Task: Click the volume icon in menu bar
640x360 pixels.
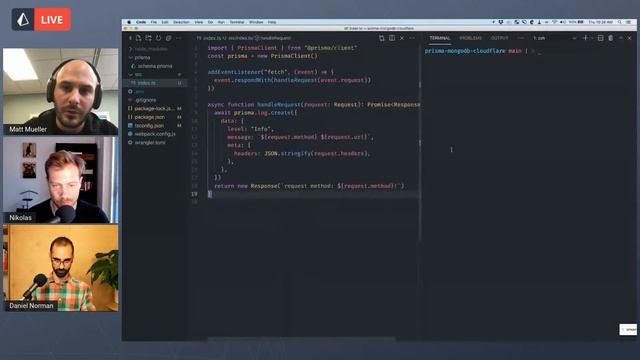Action: (x=562, y=22)
